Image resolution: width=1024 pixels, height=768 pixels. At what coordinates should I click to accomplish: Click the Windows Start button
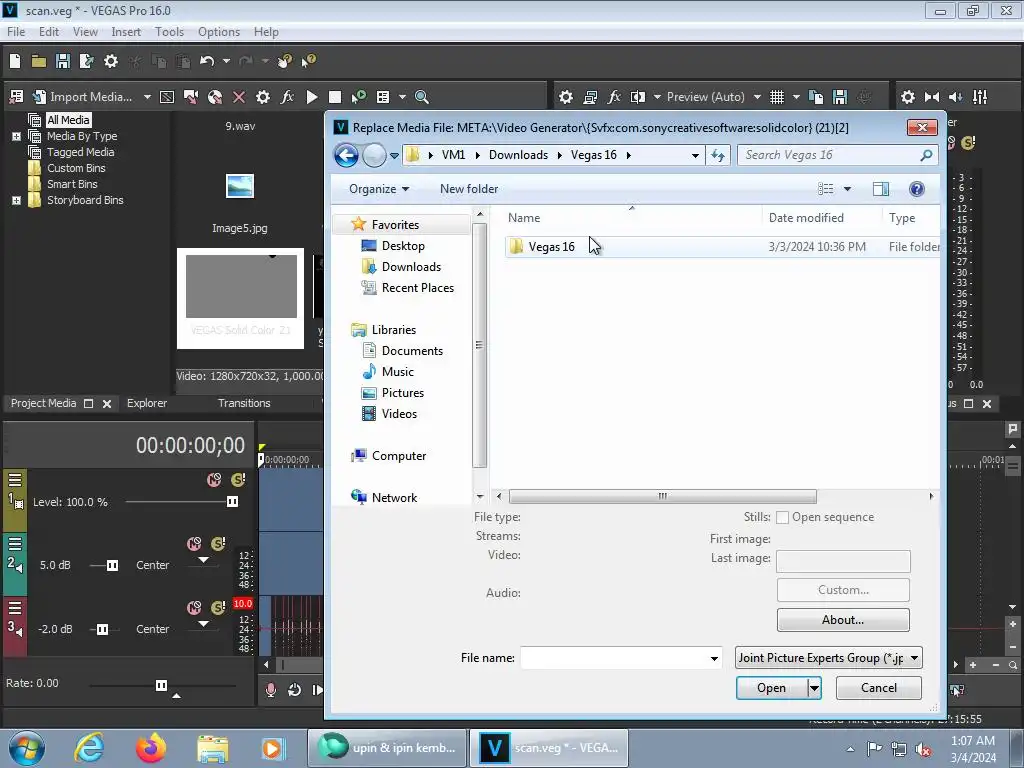(x=27, y=748)
